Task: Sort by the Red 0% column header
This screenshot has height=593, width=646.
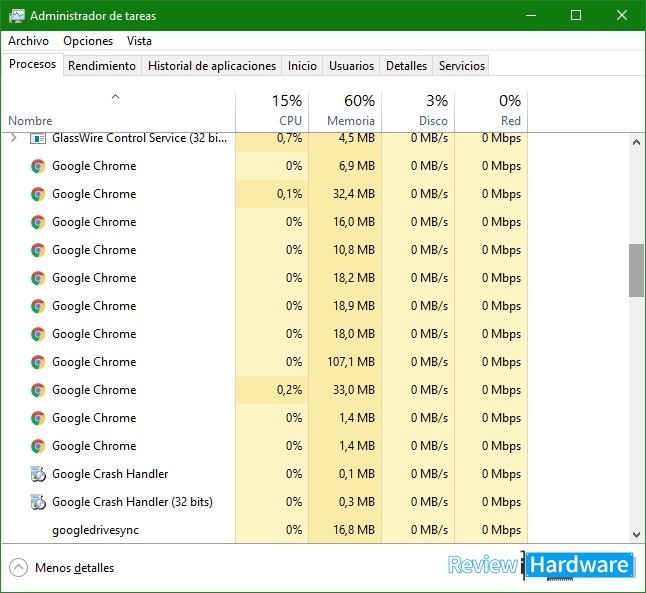Action: coord(491,110)
